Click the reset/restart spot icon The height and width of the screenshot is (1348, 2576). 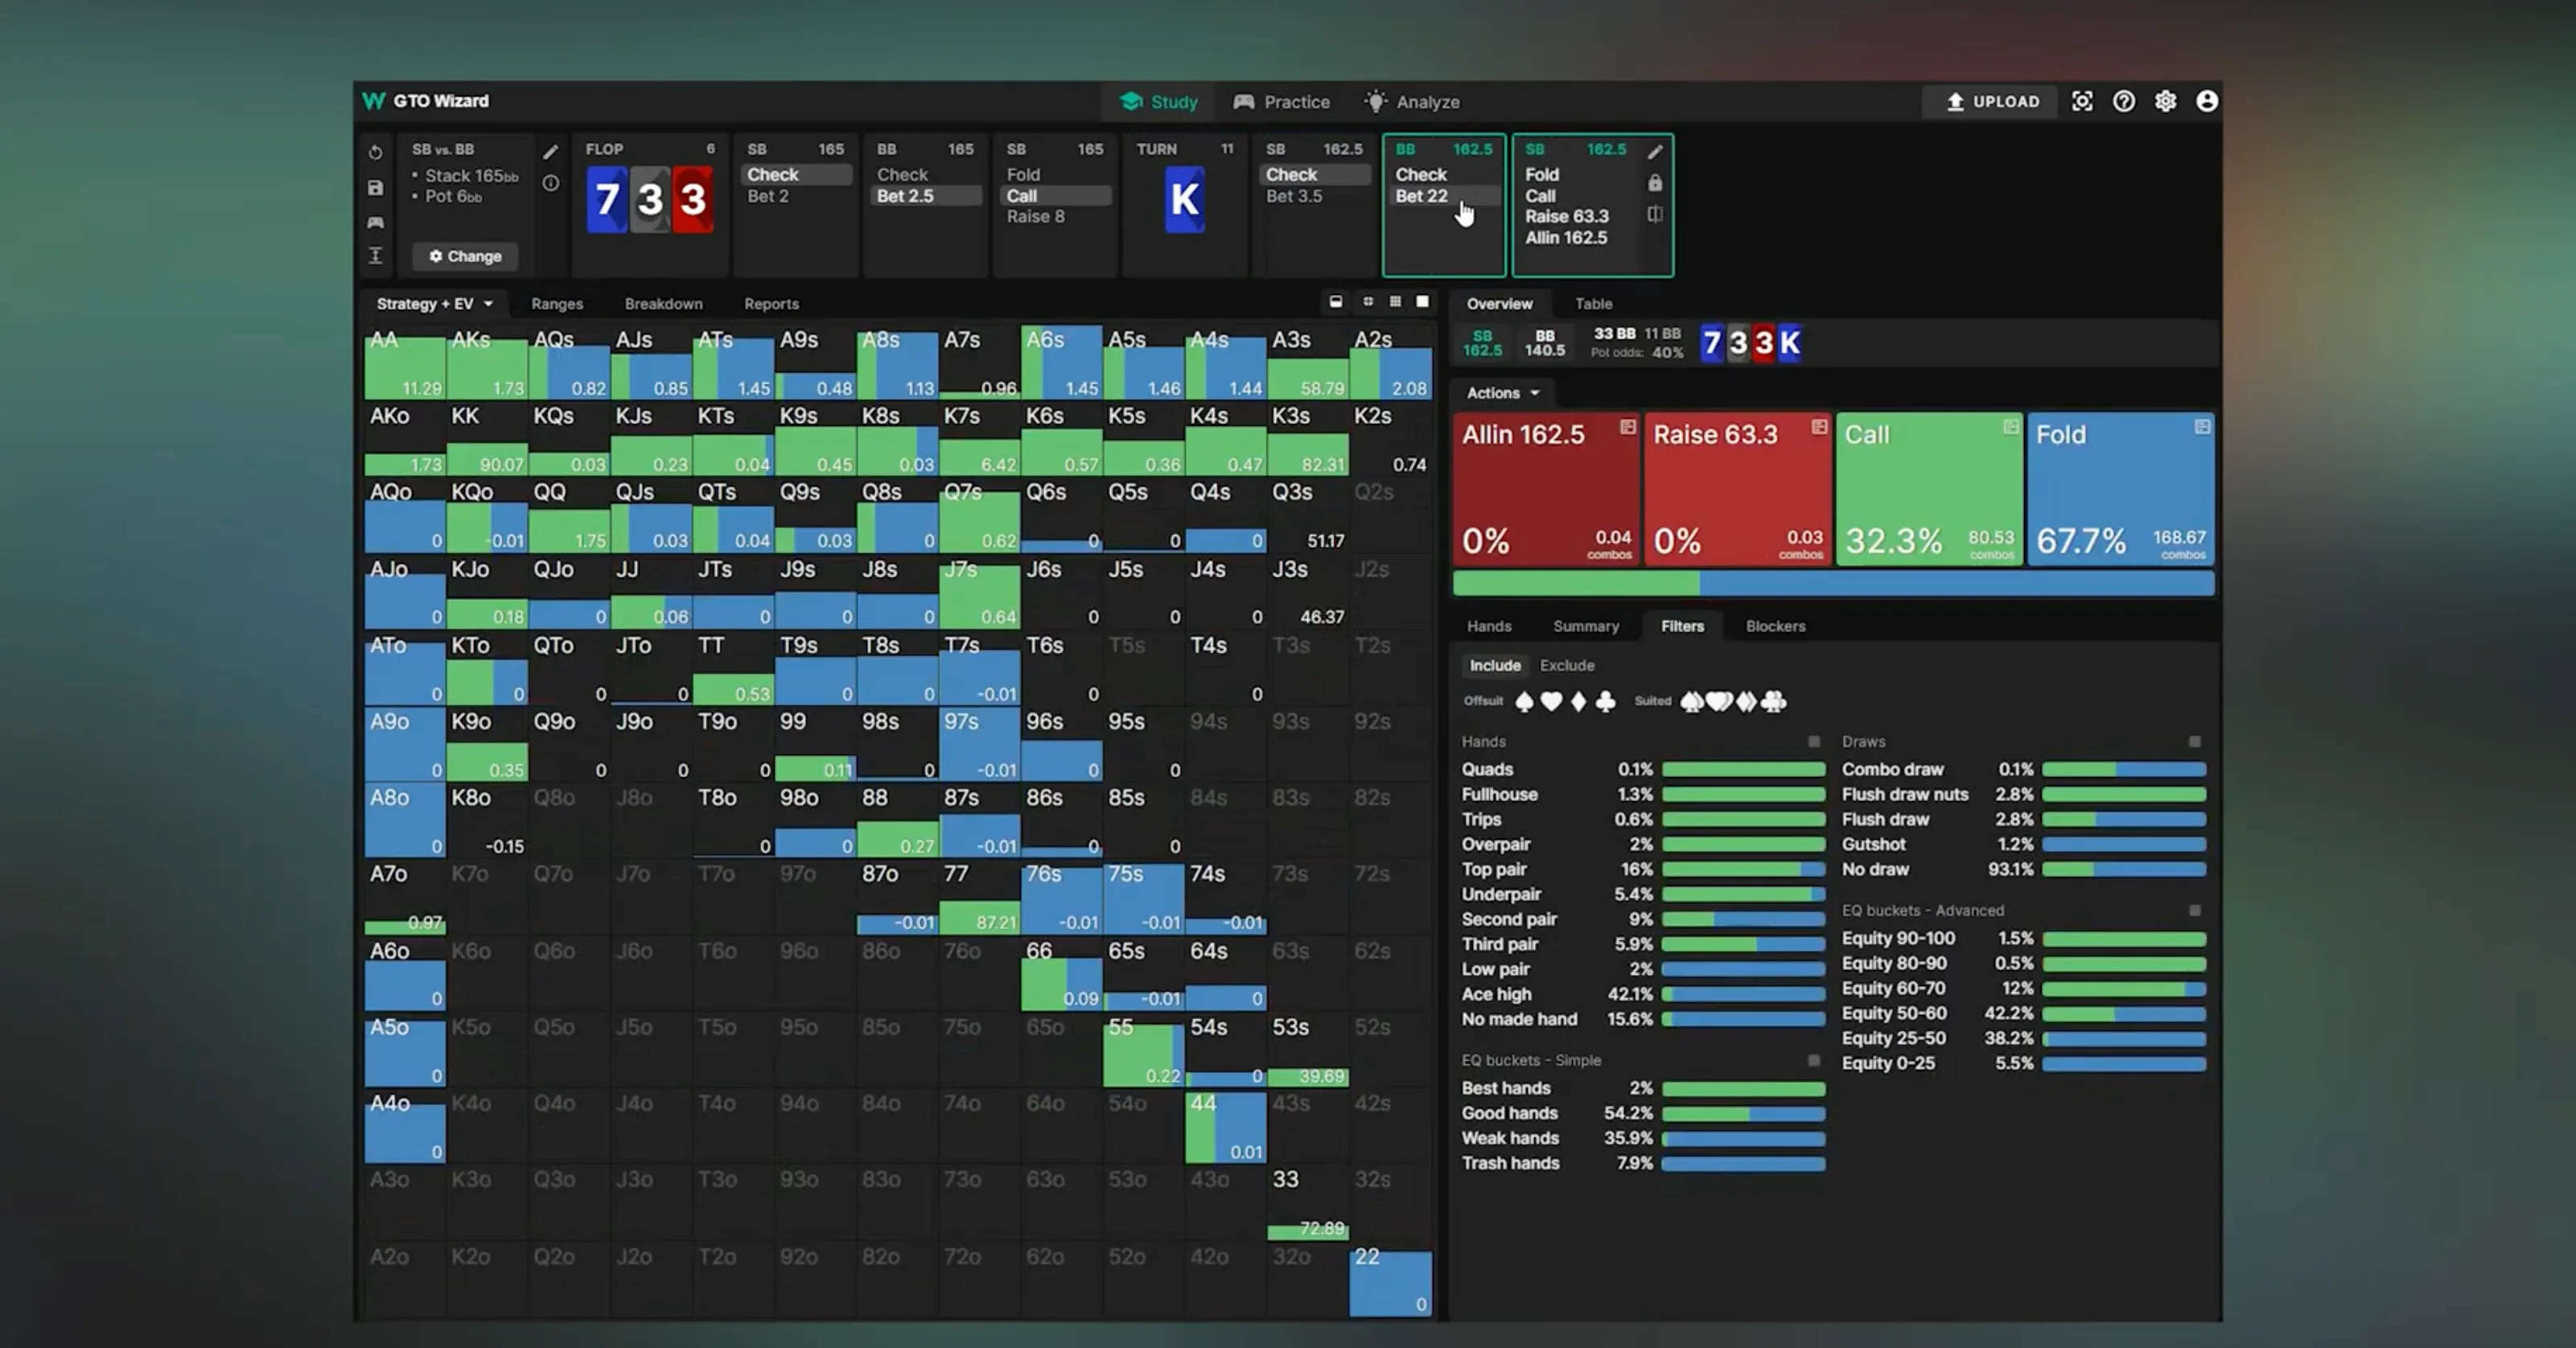[x=375, y=153]
